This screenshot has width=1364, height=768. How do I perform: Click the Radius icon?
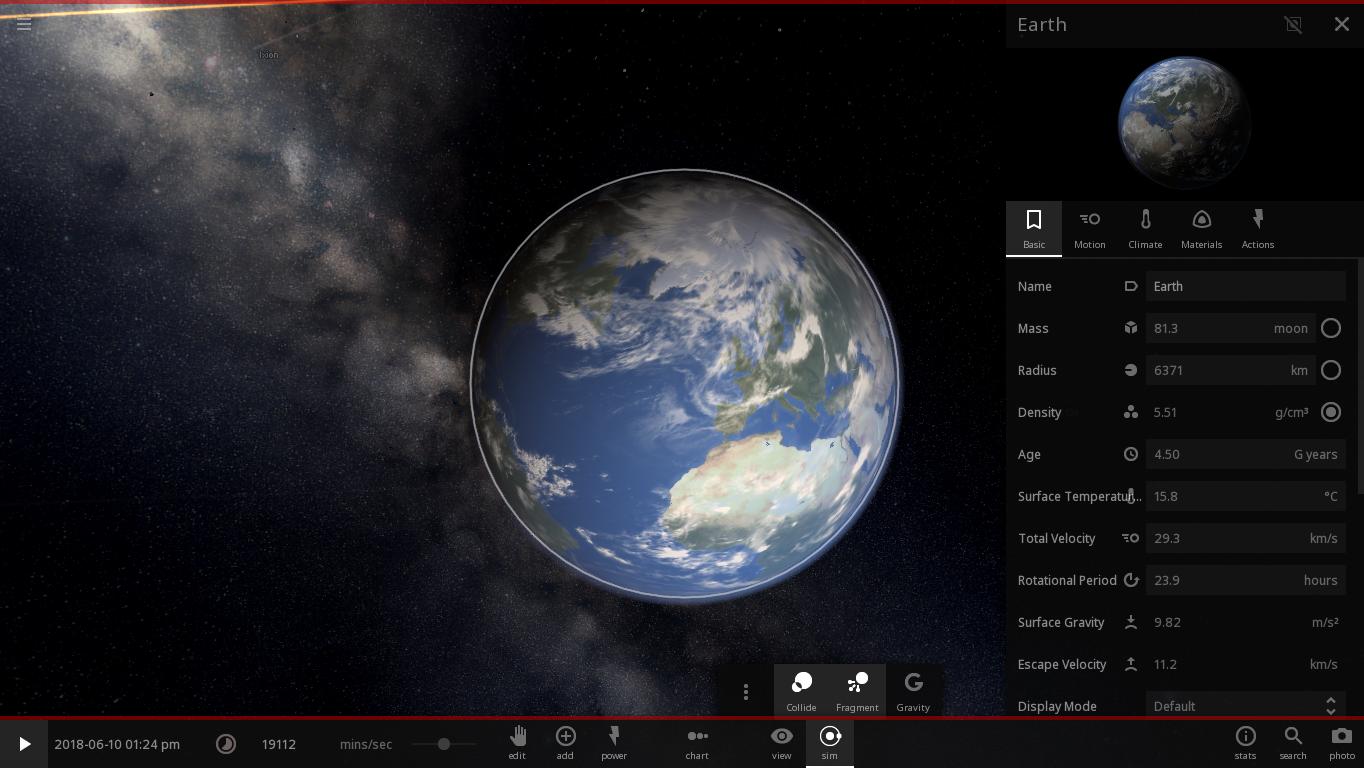1131,370
